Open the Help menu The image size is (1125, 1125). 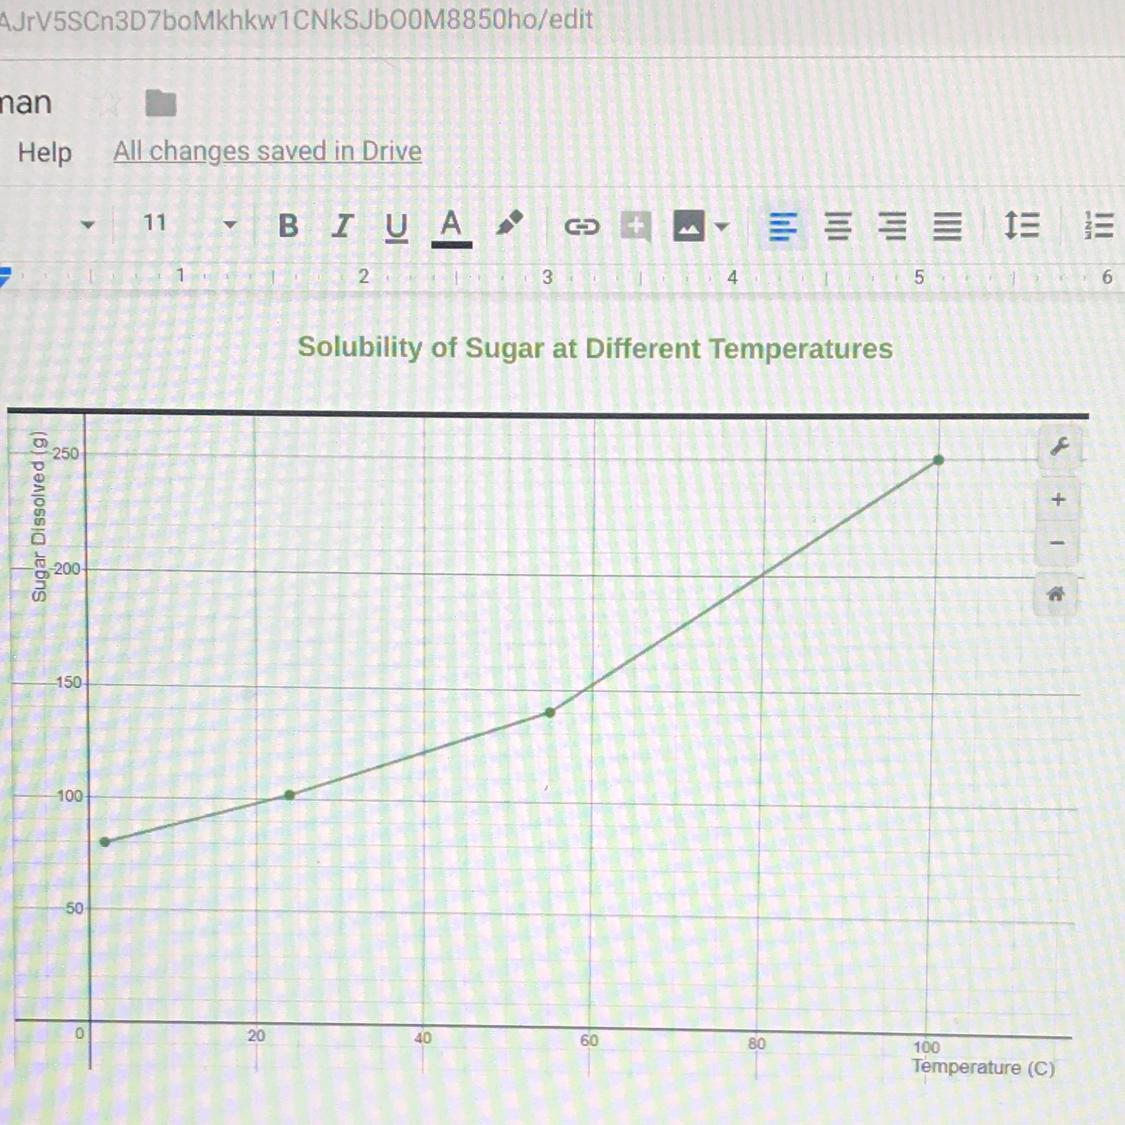point(44,152)
